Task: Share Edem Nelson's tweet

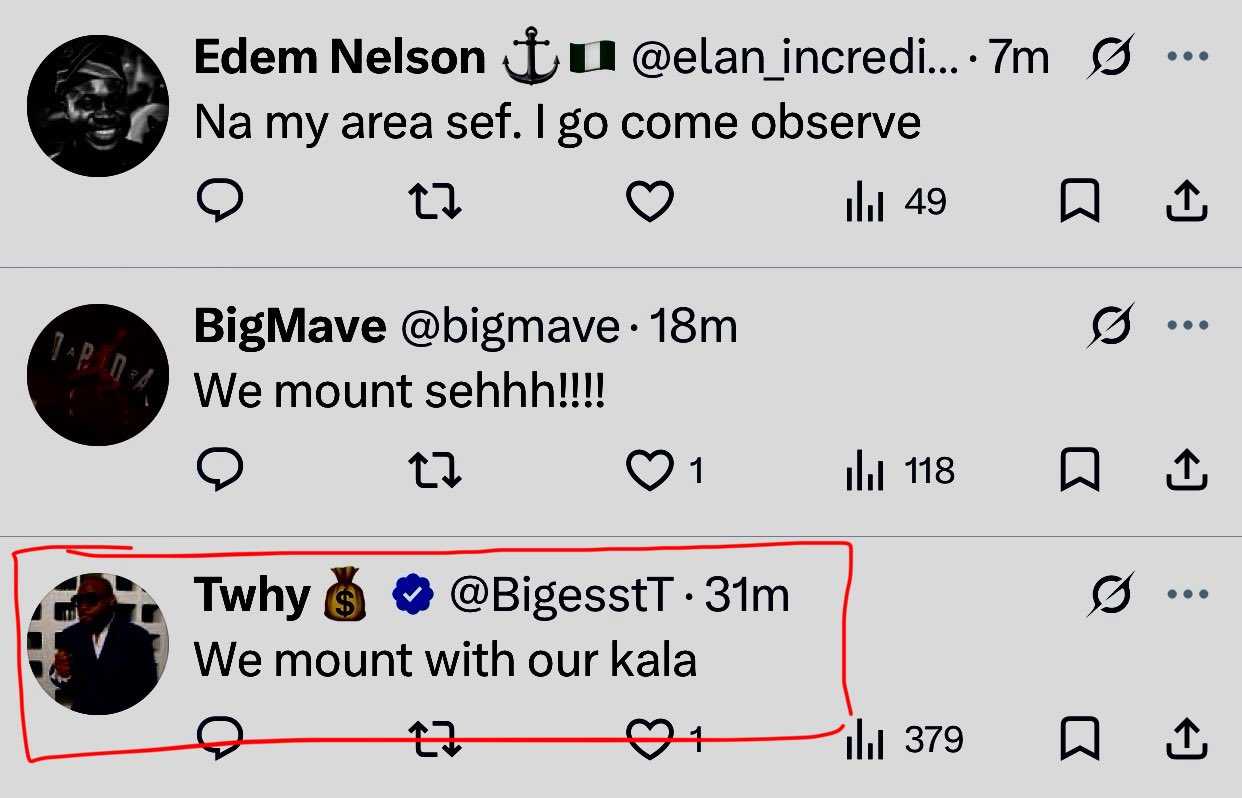Action: (x=1187, y=203)
